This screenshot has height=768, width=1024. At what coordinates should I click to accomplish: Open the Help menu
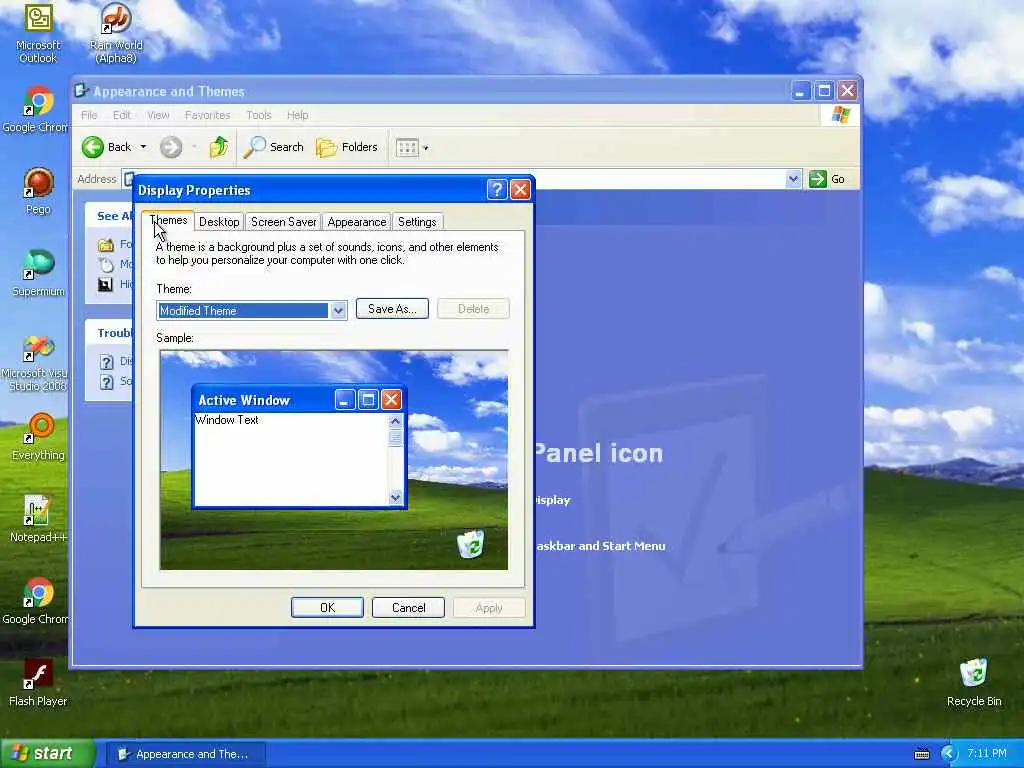297,116
